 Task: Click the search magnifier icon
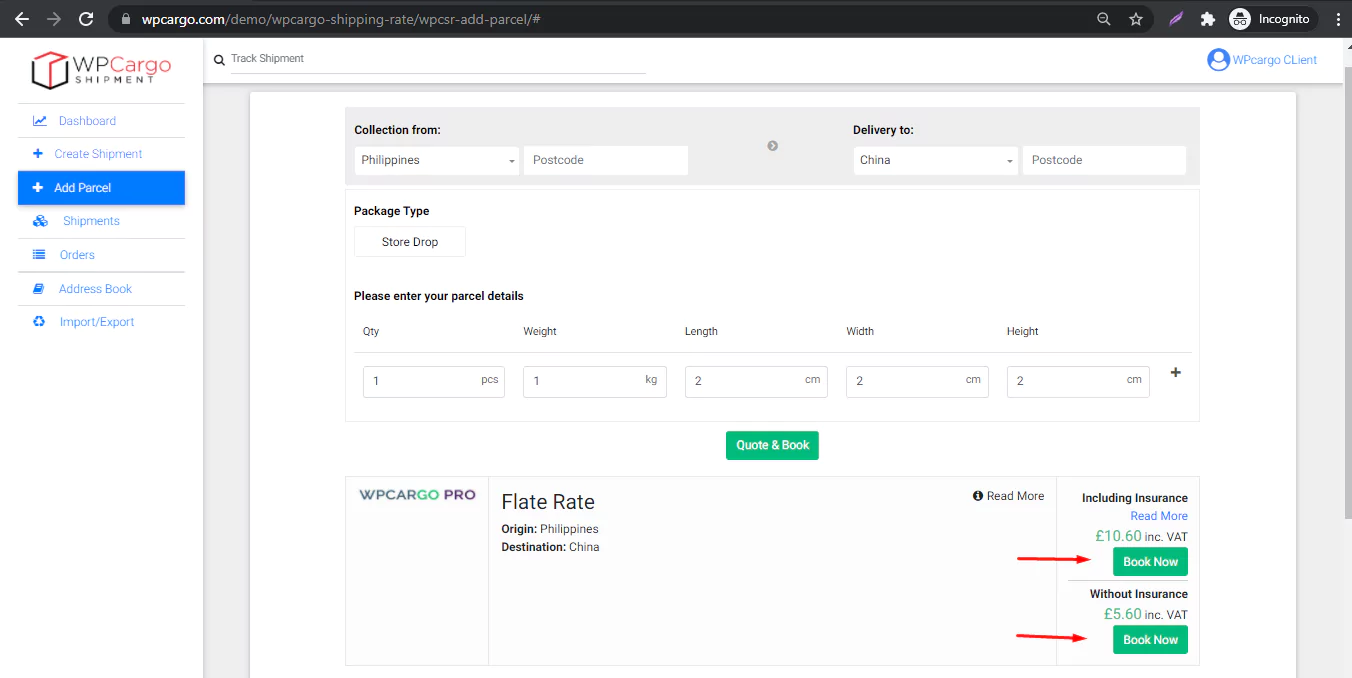219,60
